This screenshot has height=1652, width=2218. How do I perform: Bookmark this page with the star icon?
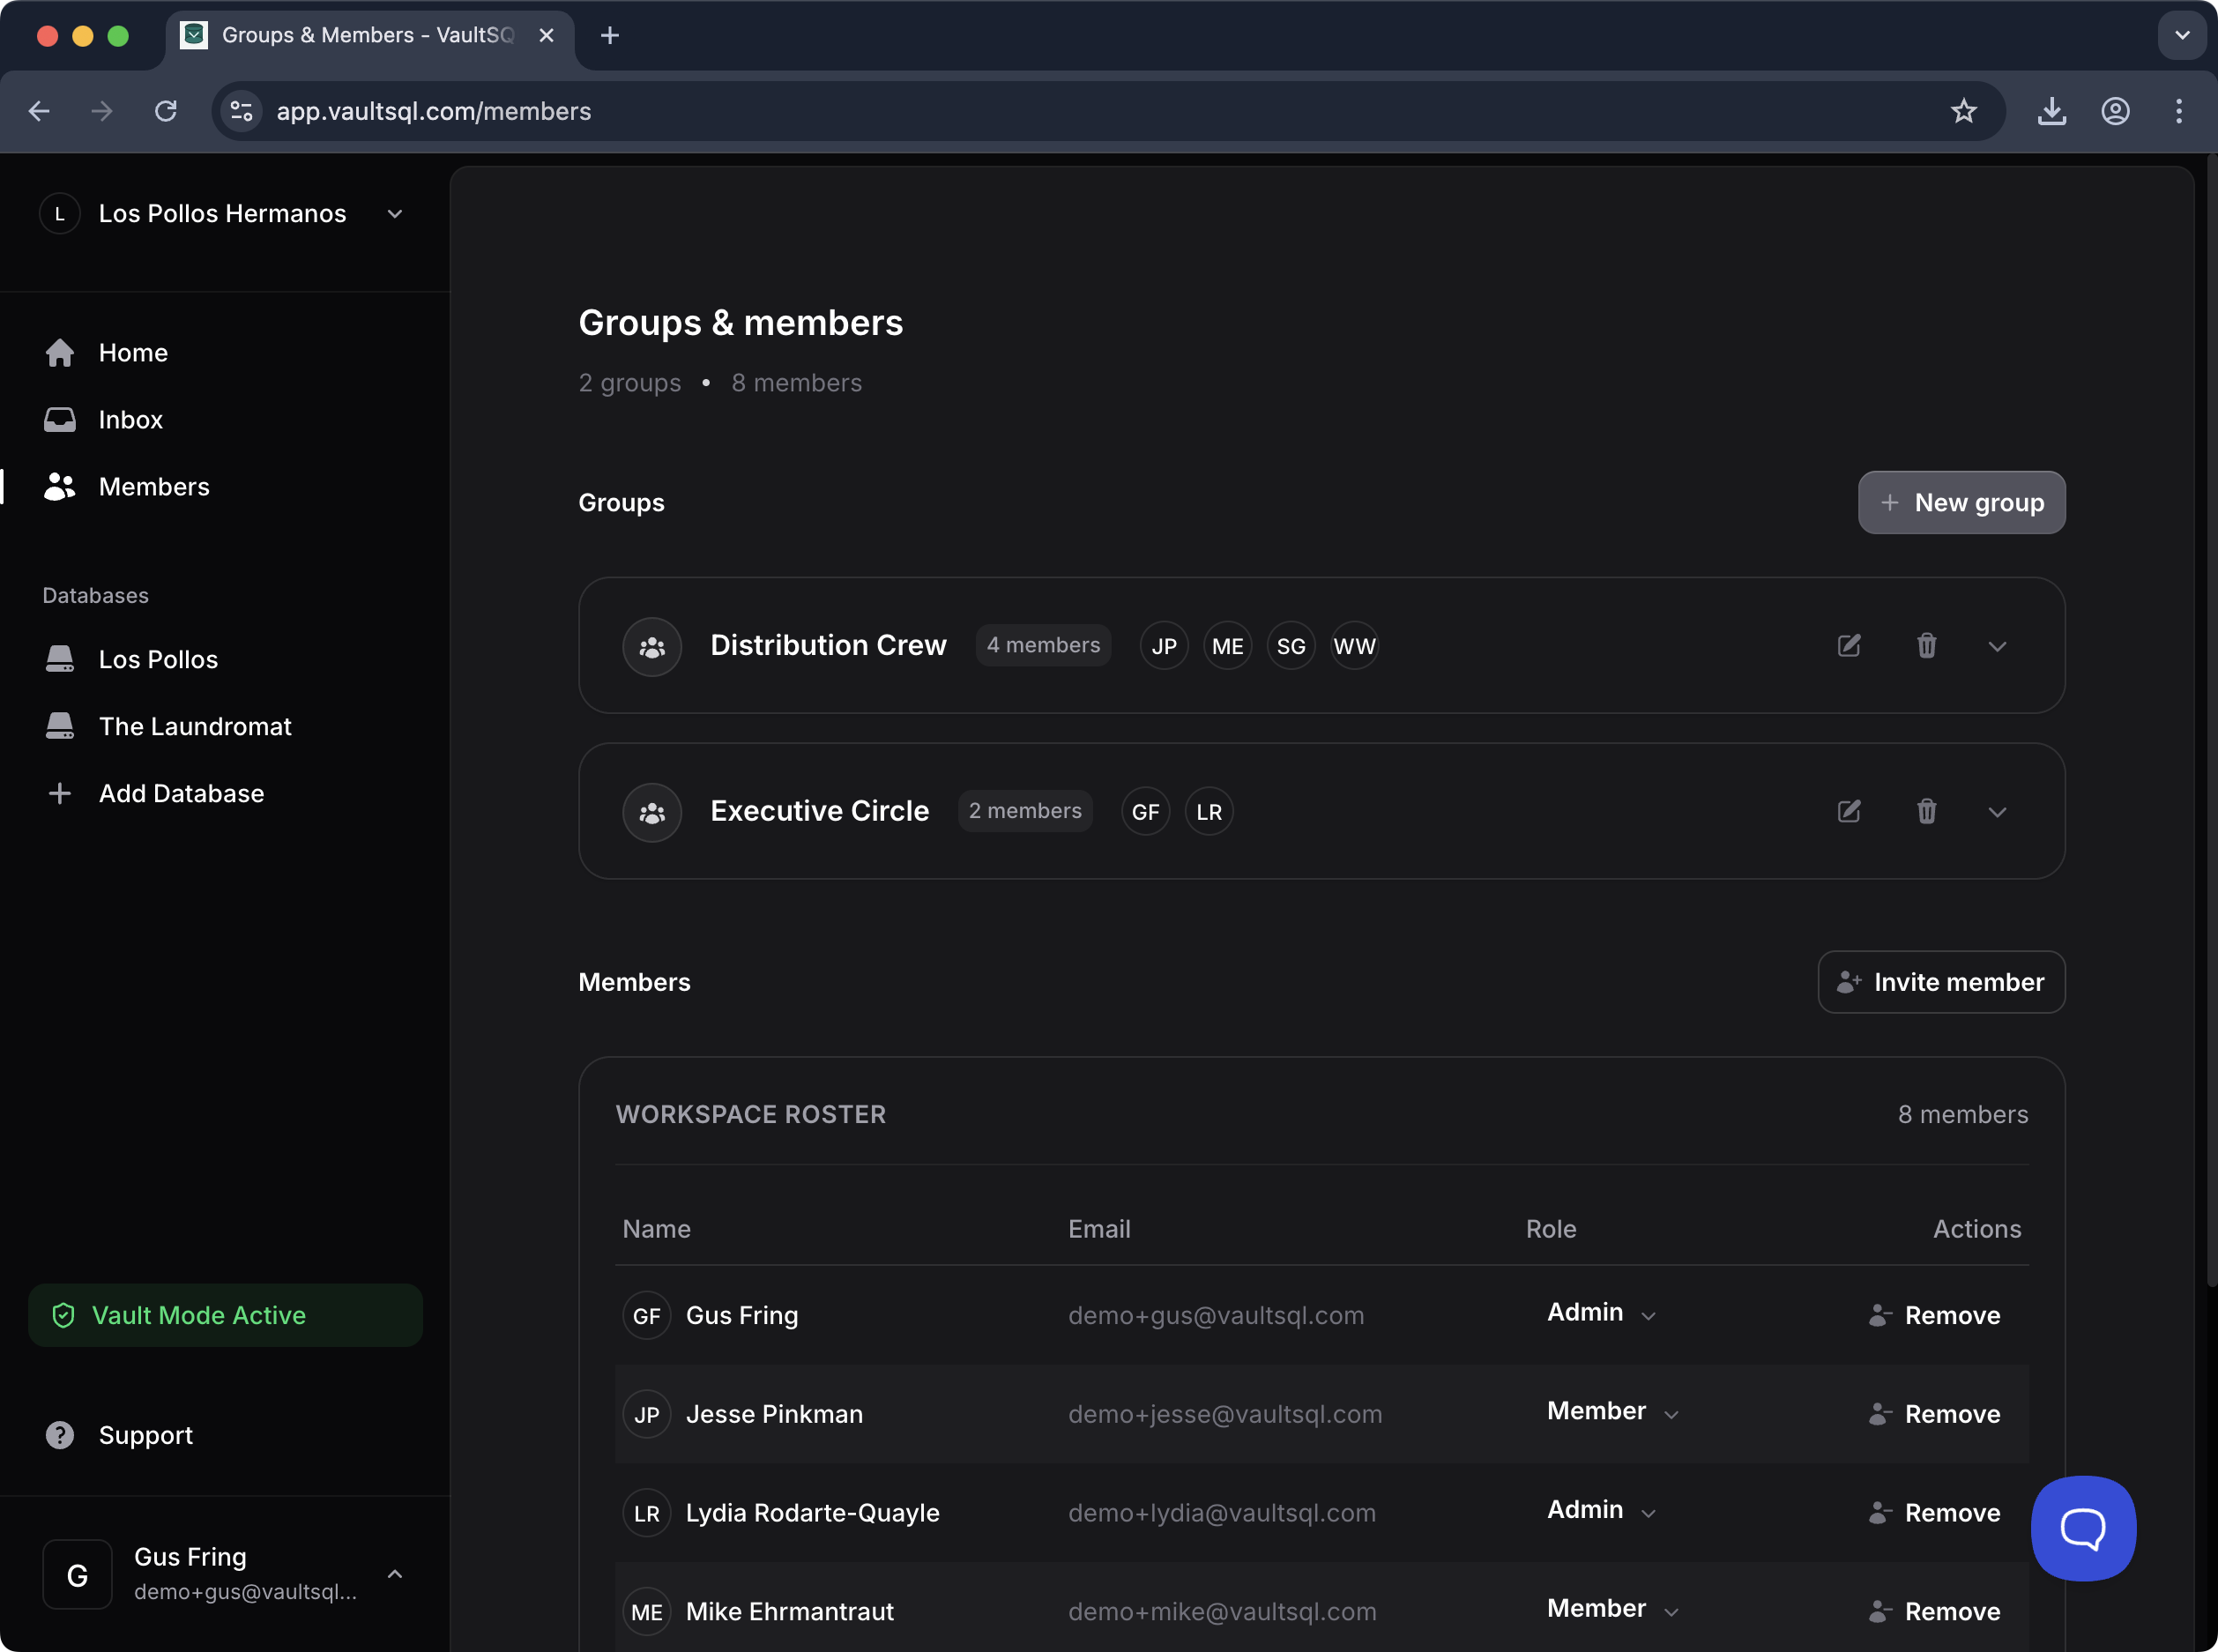click(1963, 111)
